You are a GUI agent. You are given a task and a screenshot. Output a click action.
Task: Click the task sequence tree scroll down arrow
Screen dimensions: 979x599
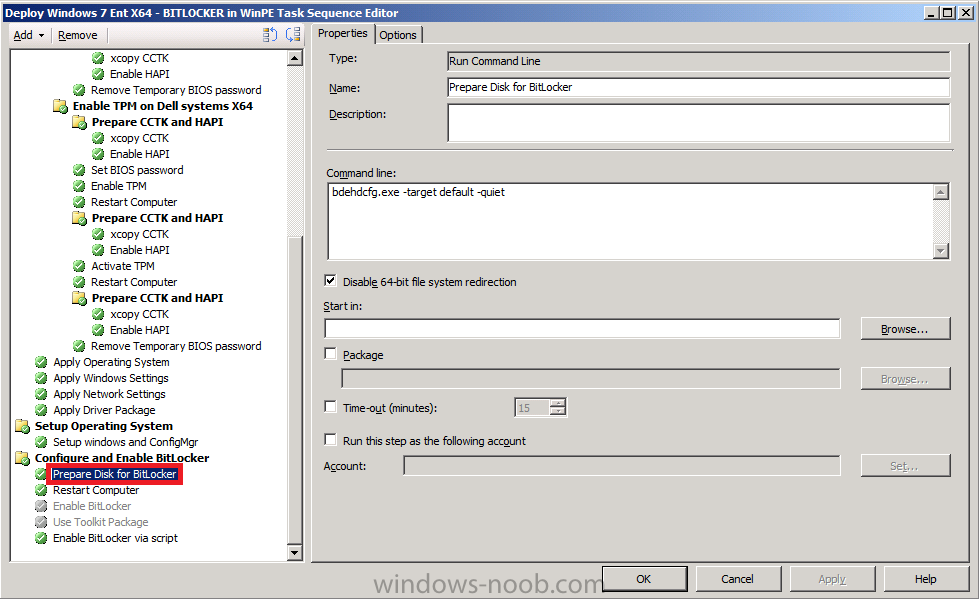click(x=294, y=553)
